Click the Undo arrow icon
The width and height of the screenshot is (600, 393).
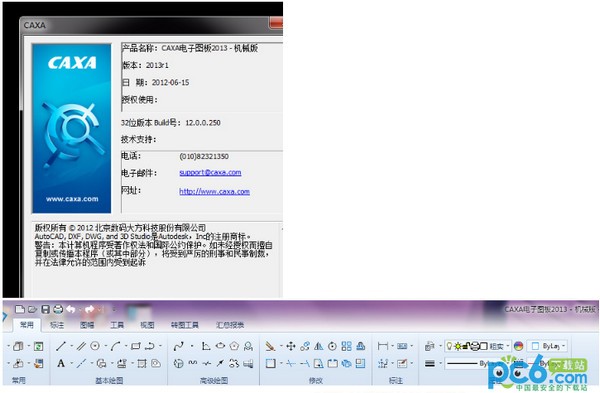click(71, 309)
